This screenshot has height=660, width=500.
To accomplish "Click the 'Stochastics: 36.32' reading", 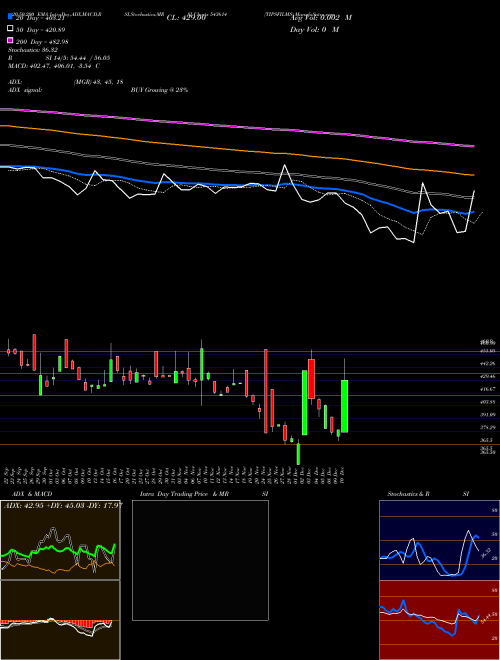I will pyautogui.click(x=32, y=50).
